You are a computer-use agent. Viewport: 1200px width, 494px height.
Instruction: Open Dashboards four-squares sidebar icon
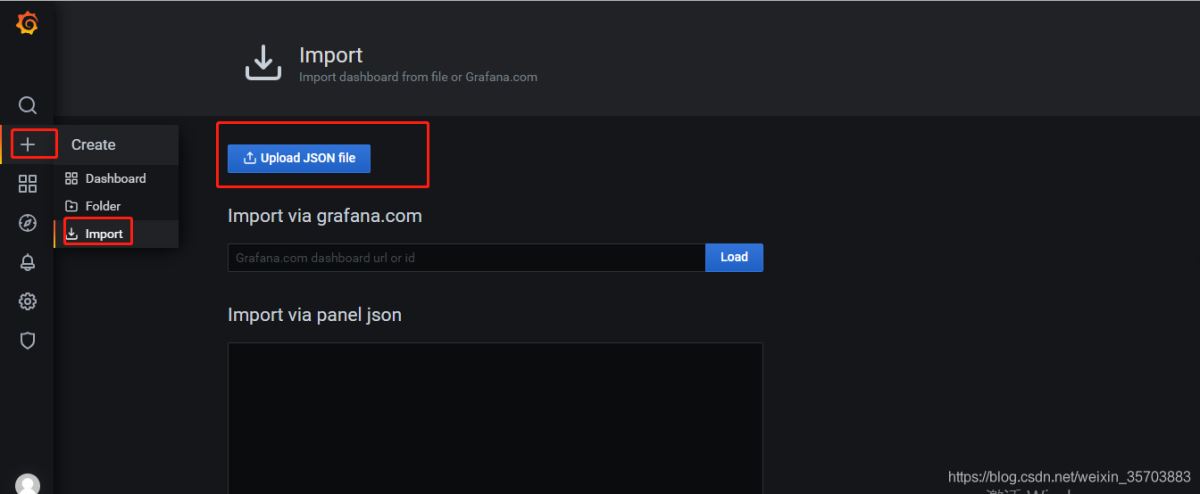28,184
